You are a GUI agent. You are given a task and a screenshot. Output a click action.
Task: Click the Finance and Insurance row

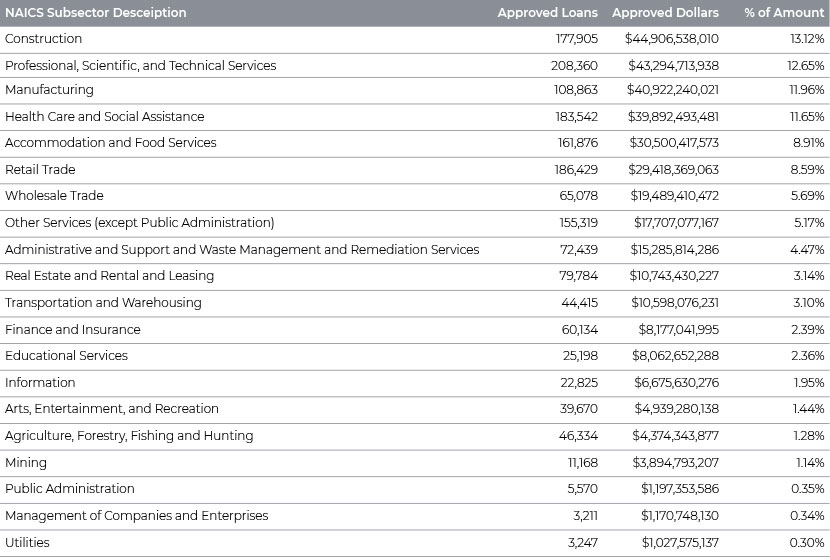tap(415, 330)
